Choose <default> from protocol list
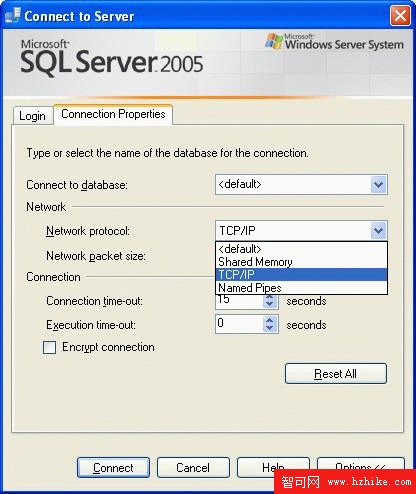 (x=301, y=249)
